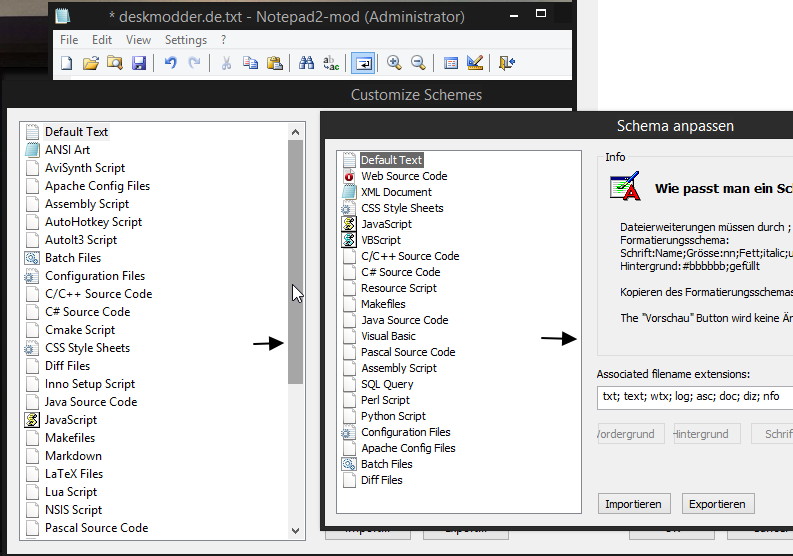
Task: Select ANSI Art scheme
Action: tap(67, 150)
